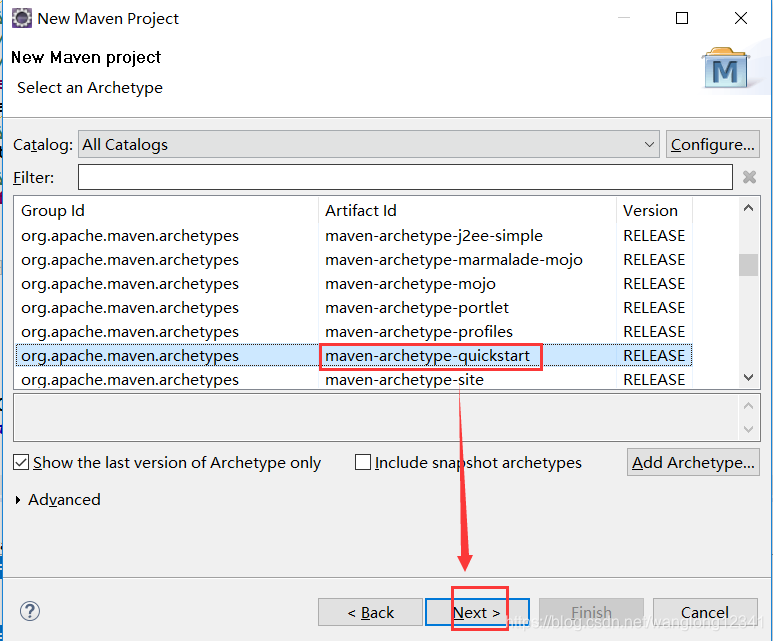773x641 pixels.
Task: Select the maven-archetype-quickstart row
Action: pos(353,356)
